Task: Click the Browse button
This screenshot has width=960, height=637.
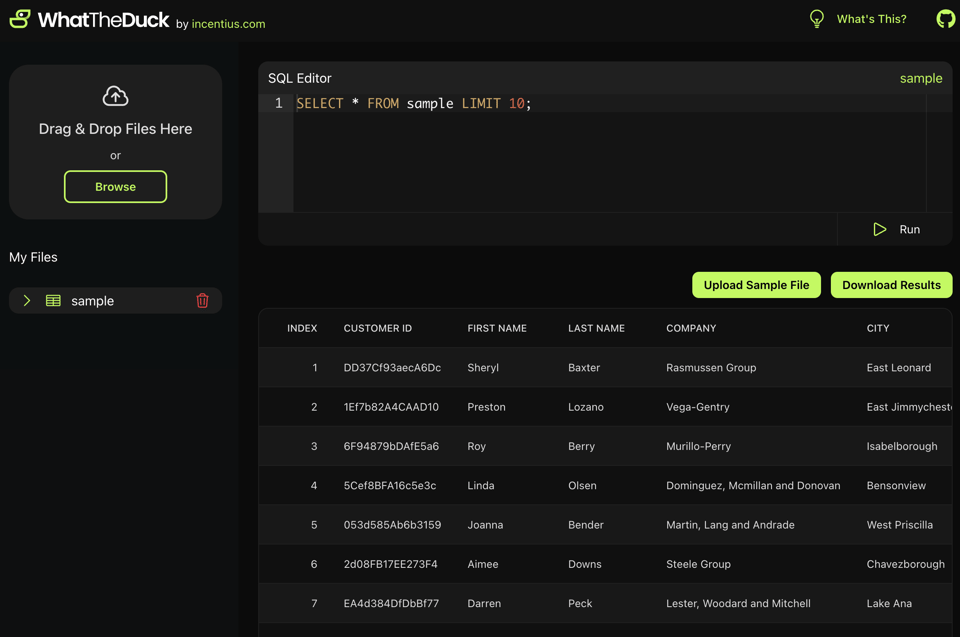Action: (x=115, y=187)
